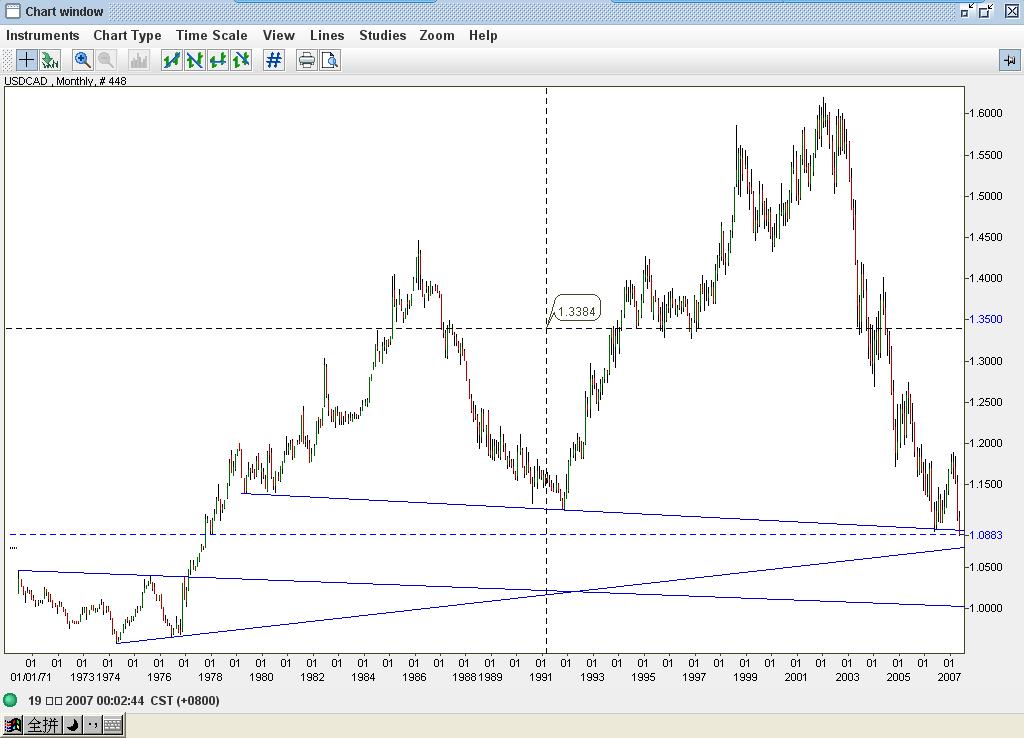This screenshot has width=1024, height=738.
Task: Open the Chart Type menu
Action: point(127,35)
